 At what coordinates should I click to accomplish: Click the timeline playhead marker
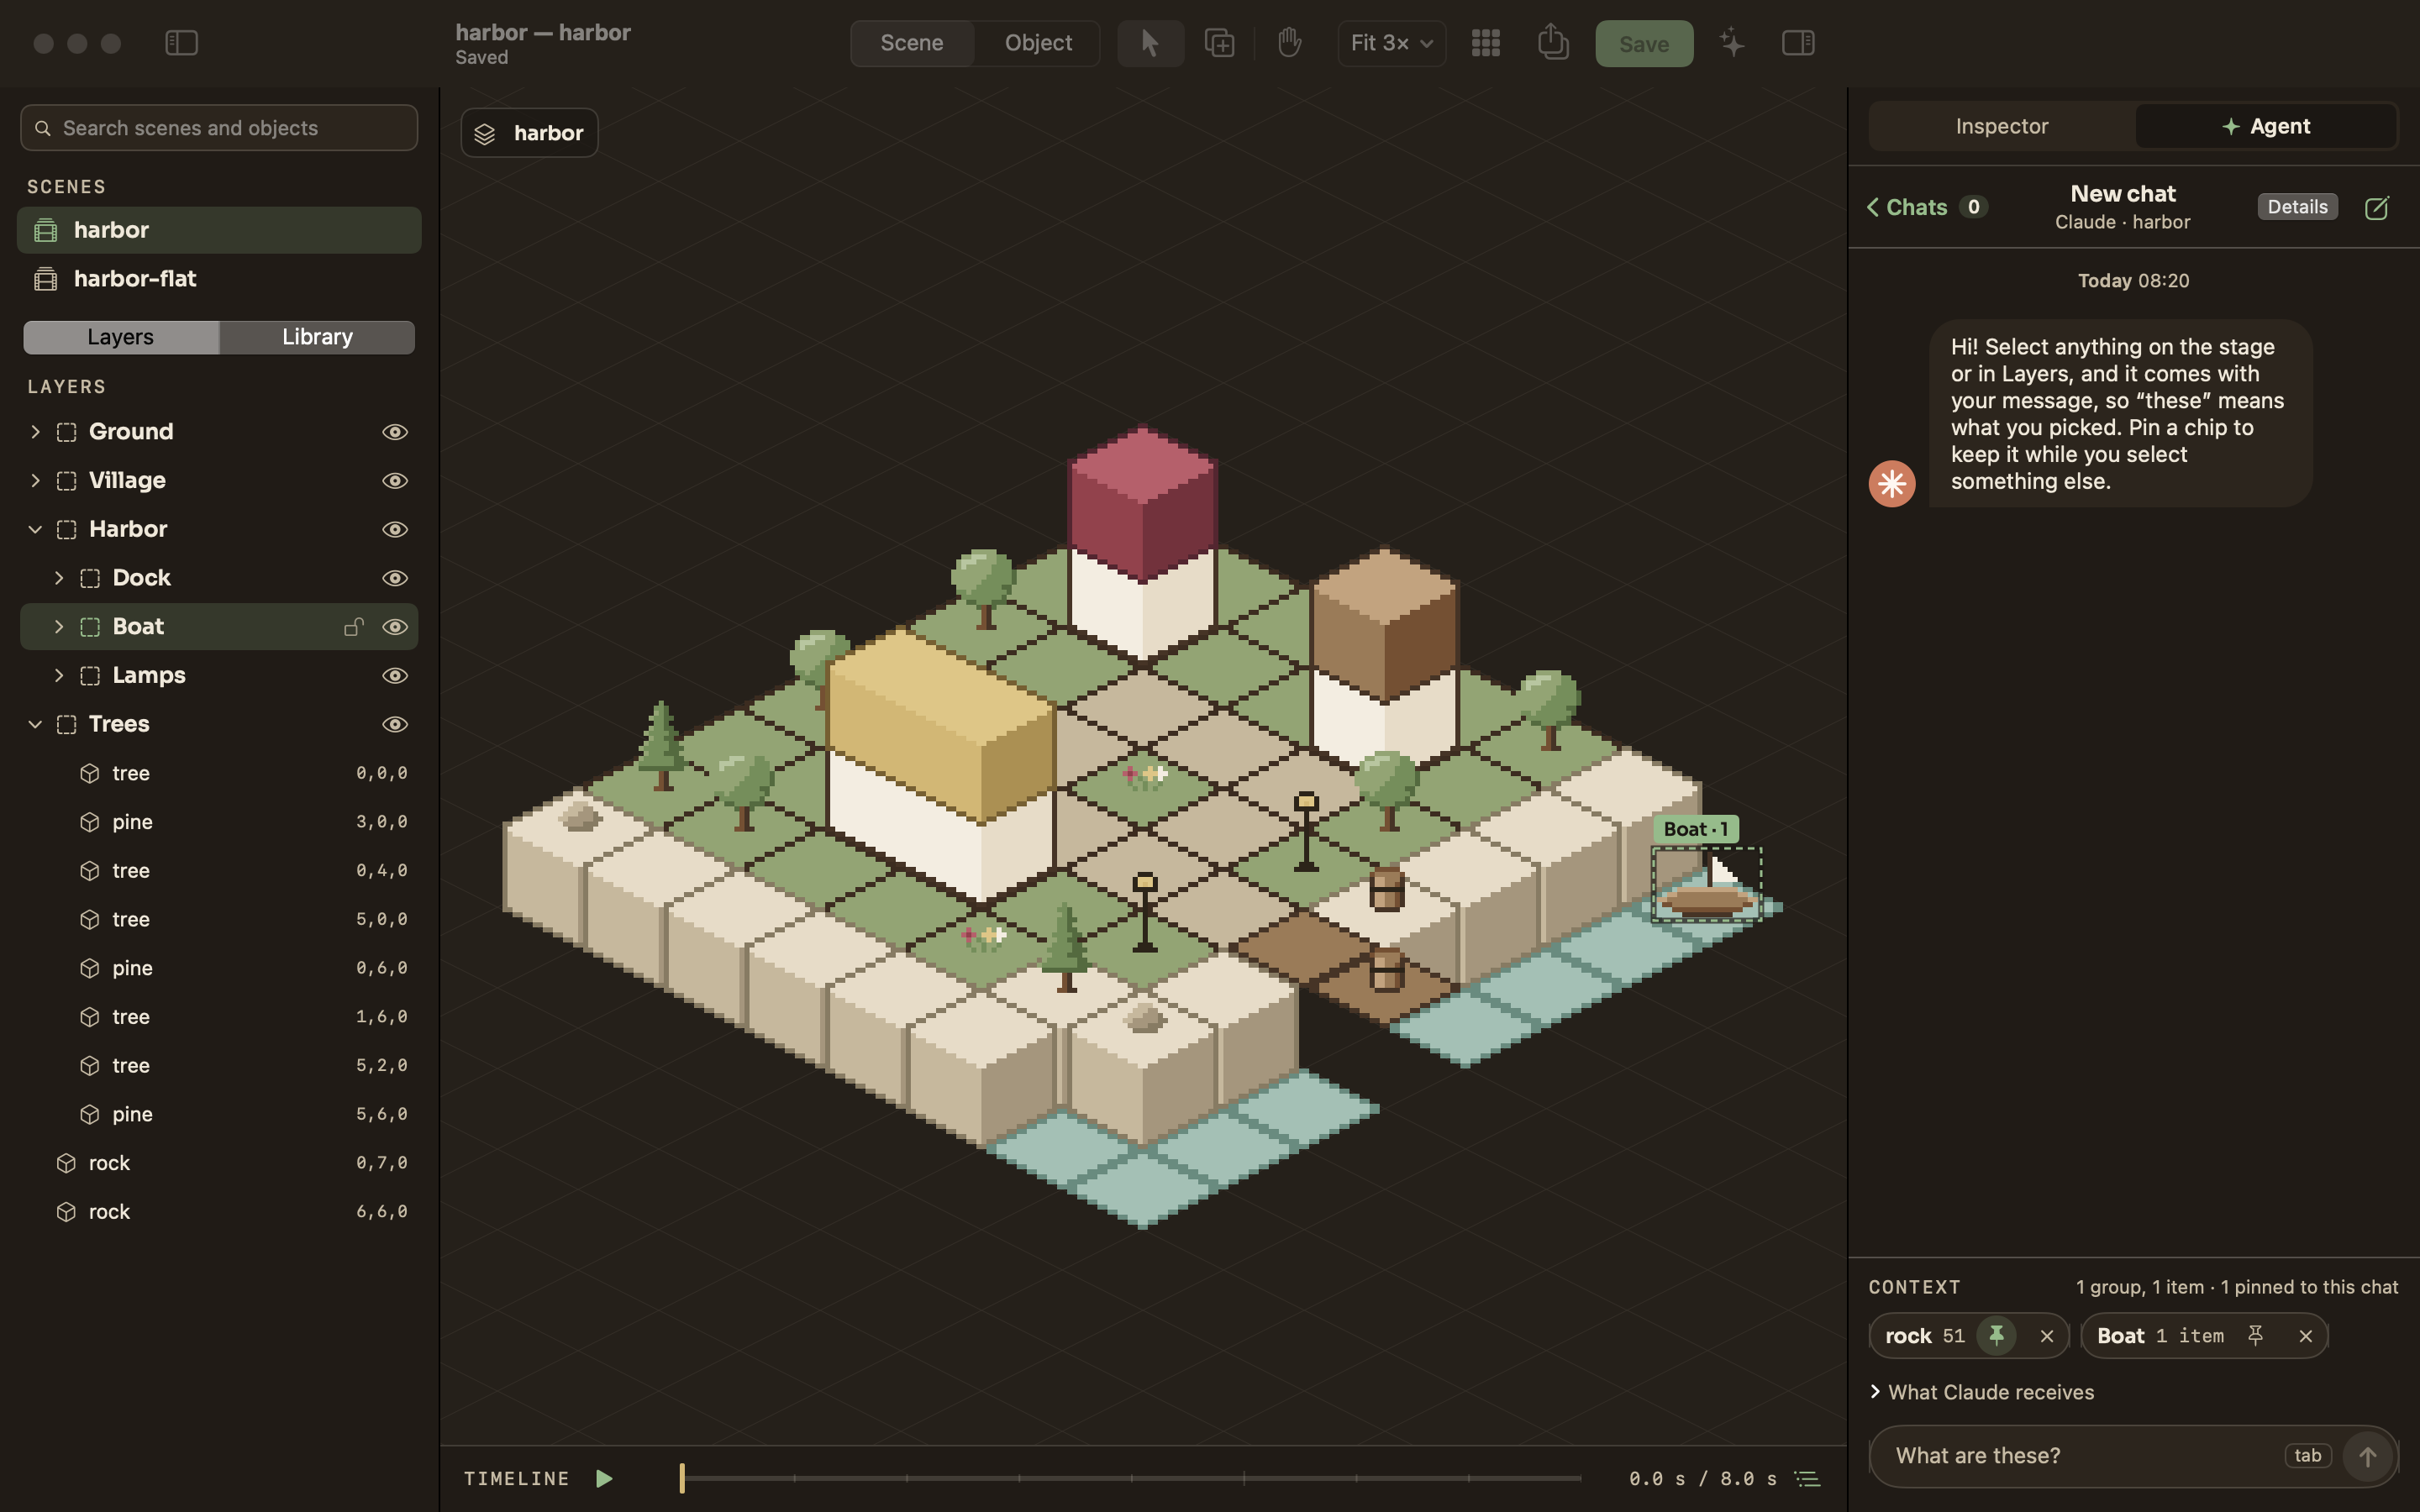click(682, 1478)
